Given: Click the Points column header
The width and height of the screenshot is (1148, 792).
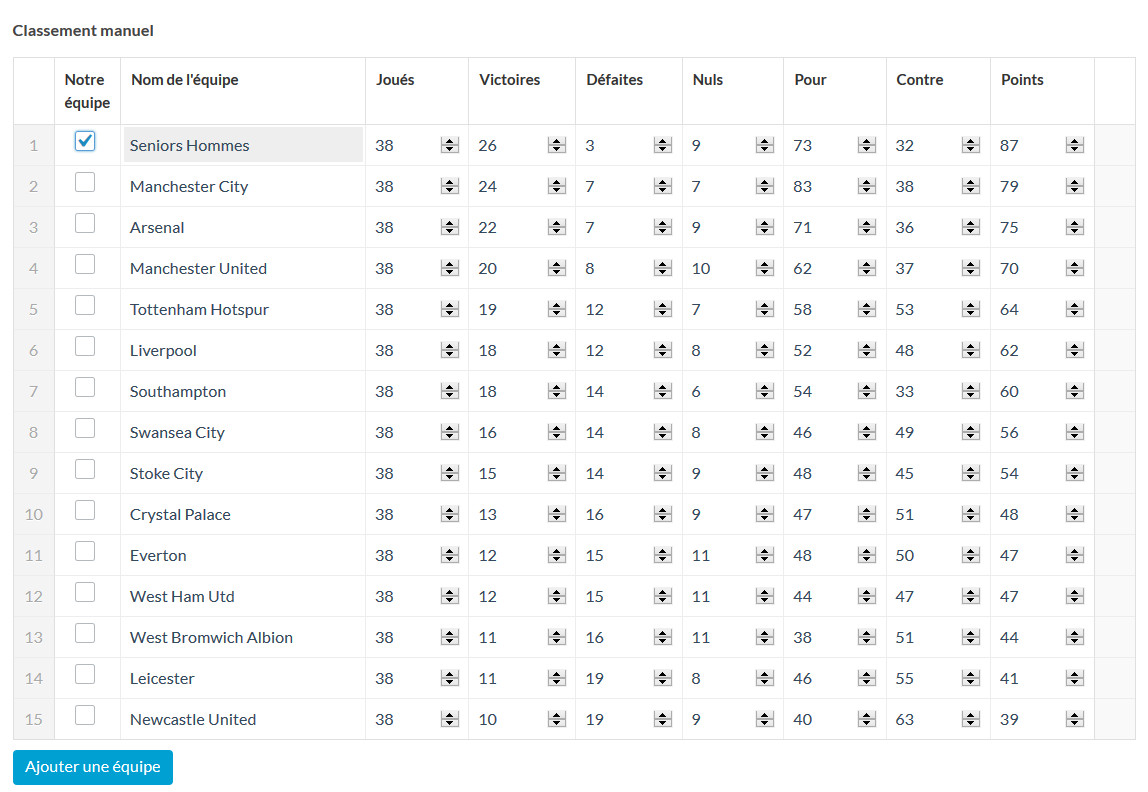Looking at the screenshot, I should tap(1022, 80).
